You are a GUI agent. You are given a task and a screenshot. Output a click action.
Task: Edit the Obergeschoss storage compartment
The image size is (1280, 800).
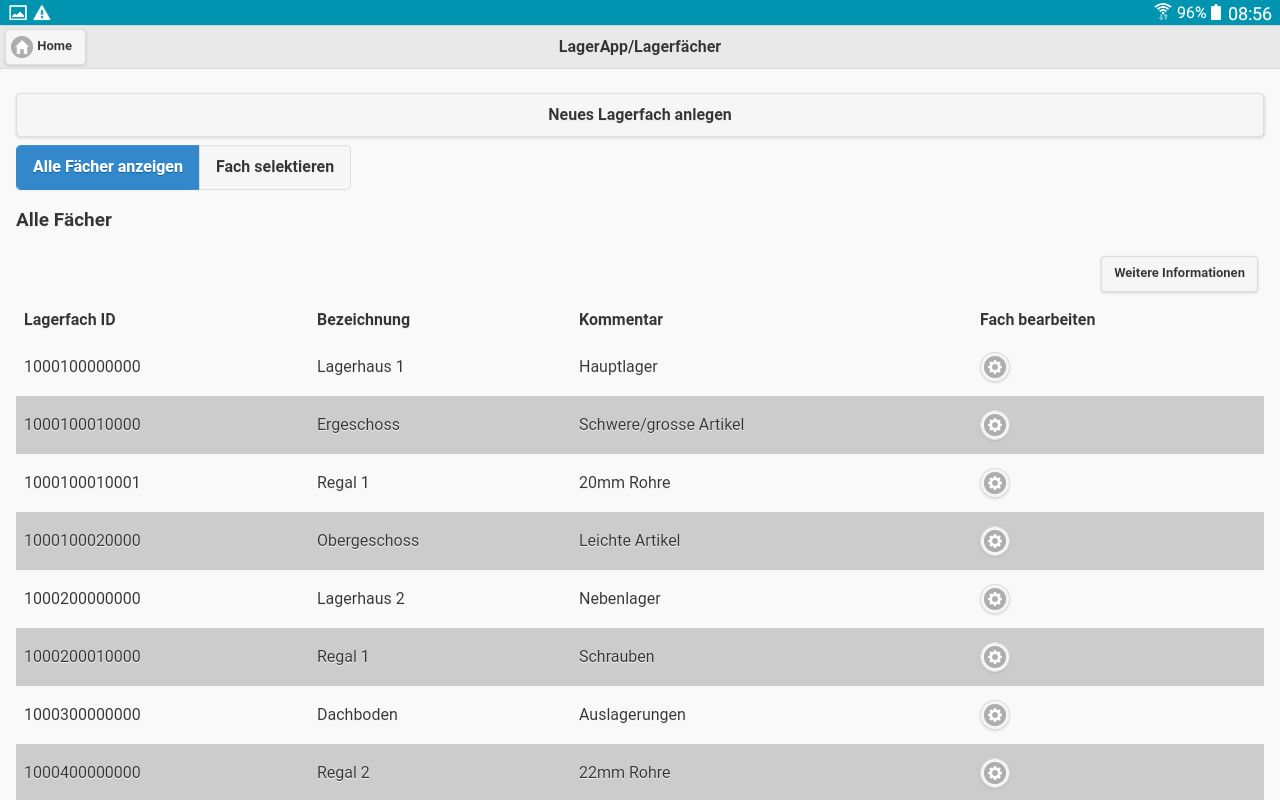994,541
